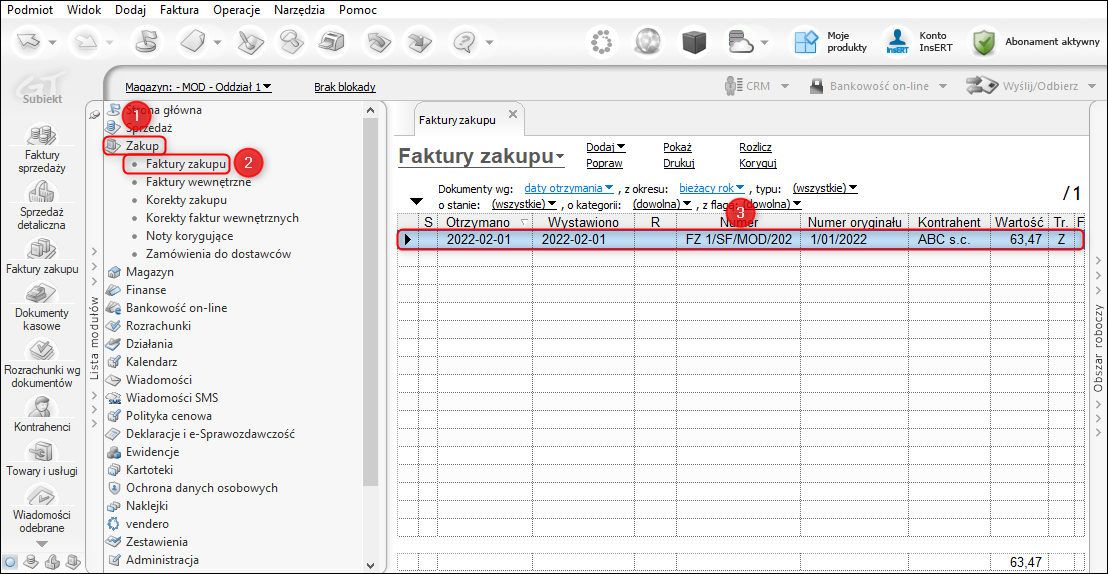Open Faktury sprzedaży sidebar shortcut
Image resolution: width=1108 pixels, height=574 pixels.
click(42, 148)
